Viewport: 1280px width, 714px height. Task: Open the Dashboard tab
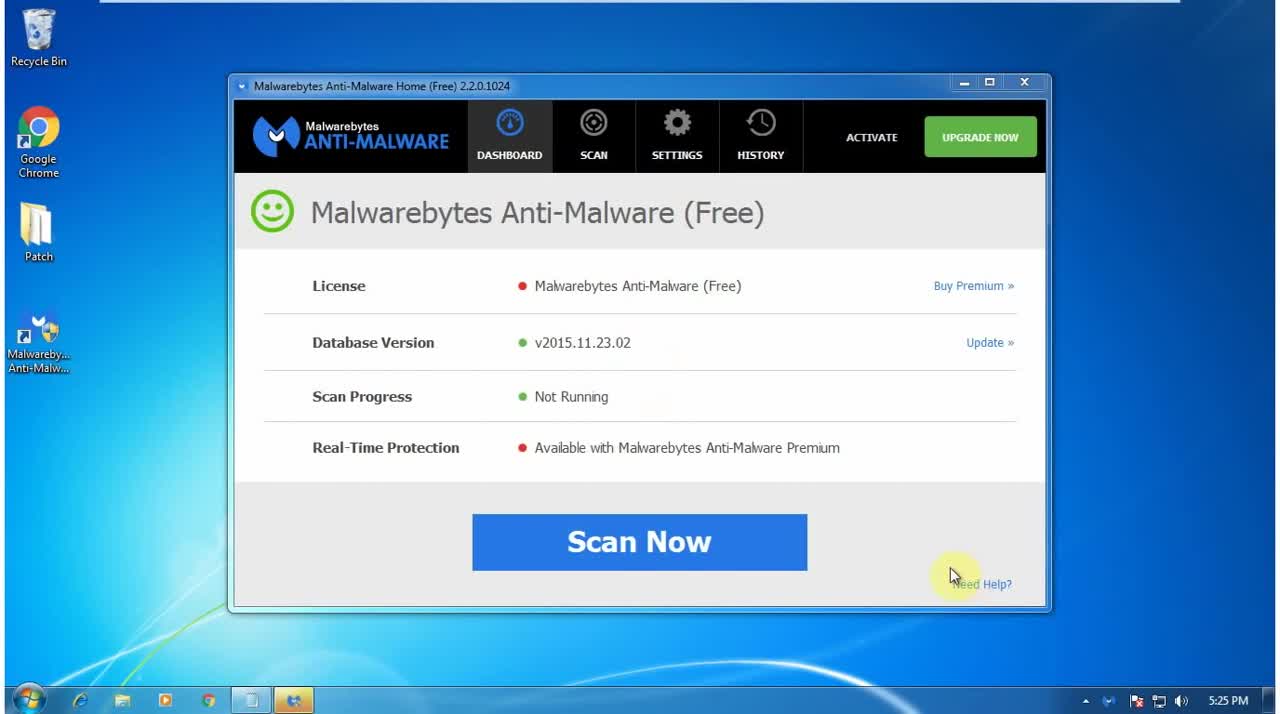[x=510, y=137]
